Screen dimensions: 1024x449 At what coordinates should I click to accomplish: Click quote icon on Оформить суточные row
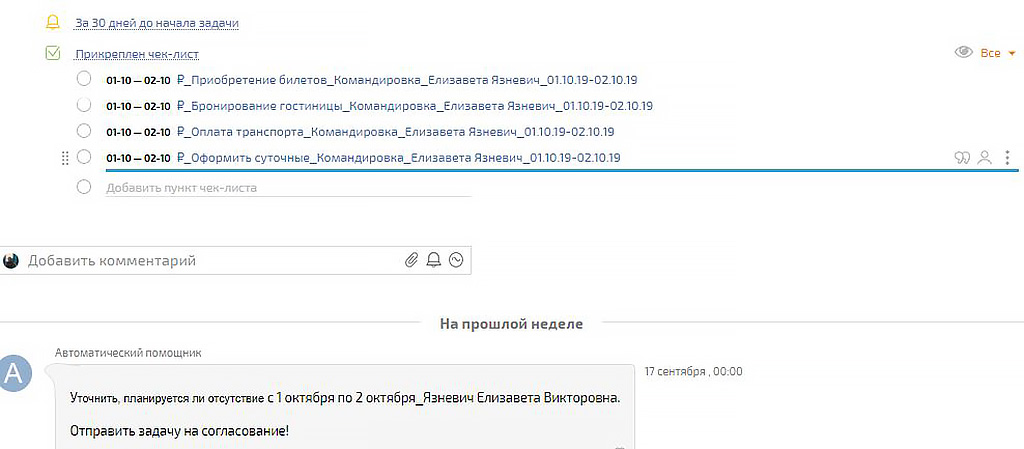(x=963, y=158)
